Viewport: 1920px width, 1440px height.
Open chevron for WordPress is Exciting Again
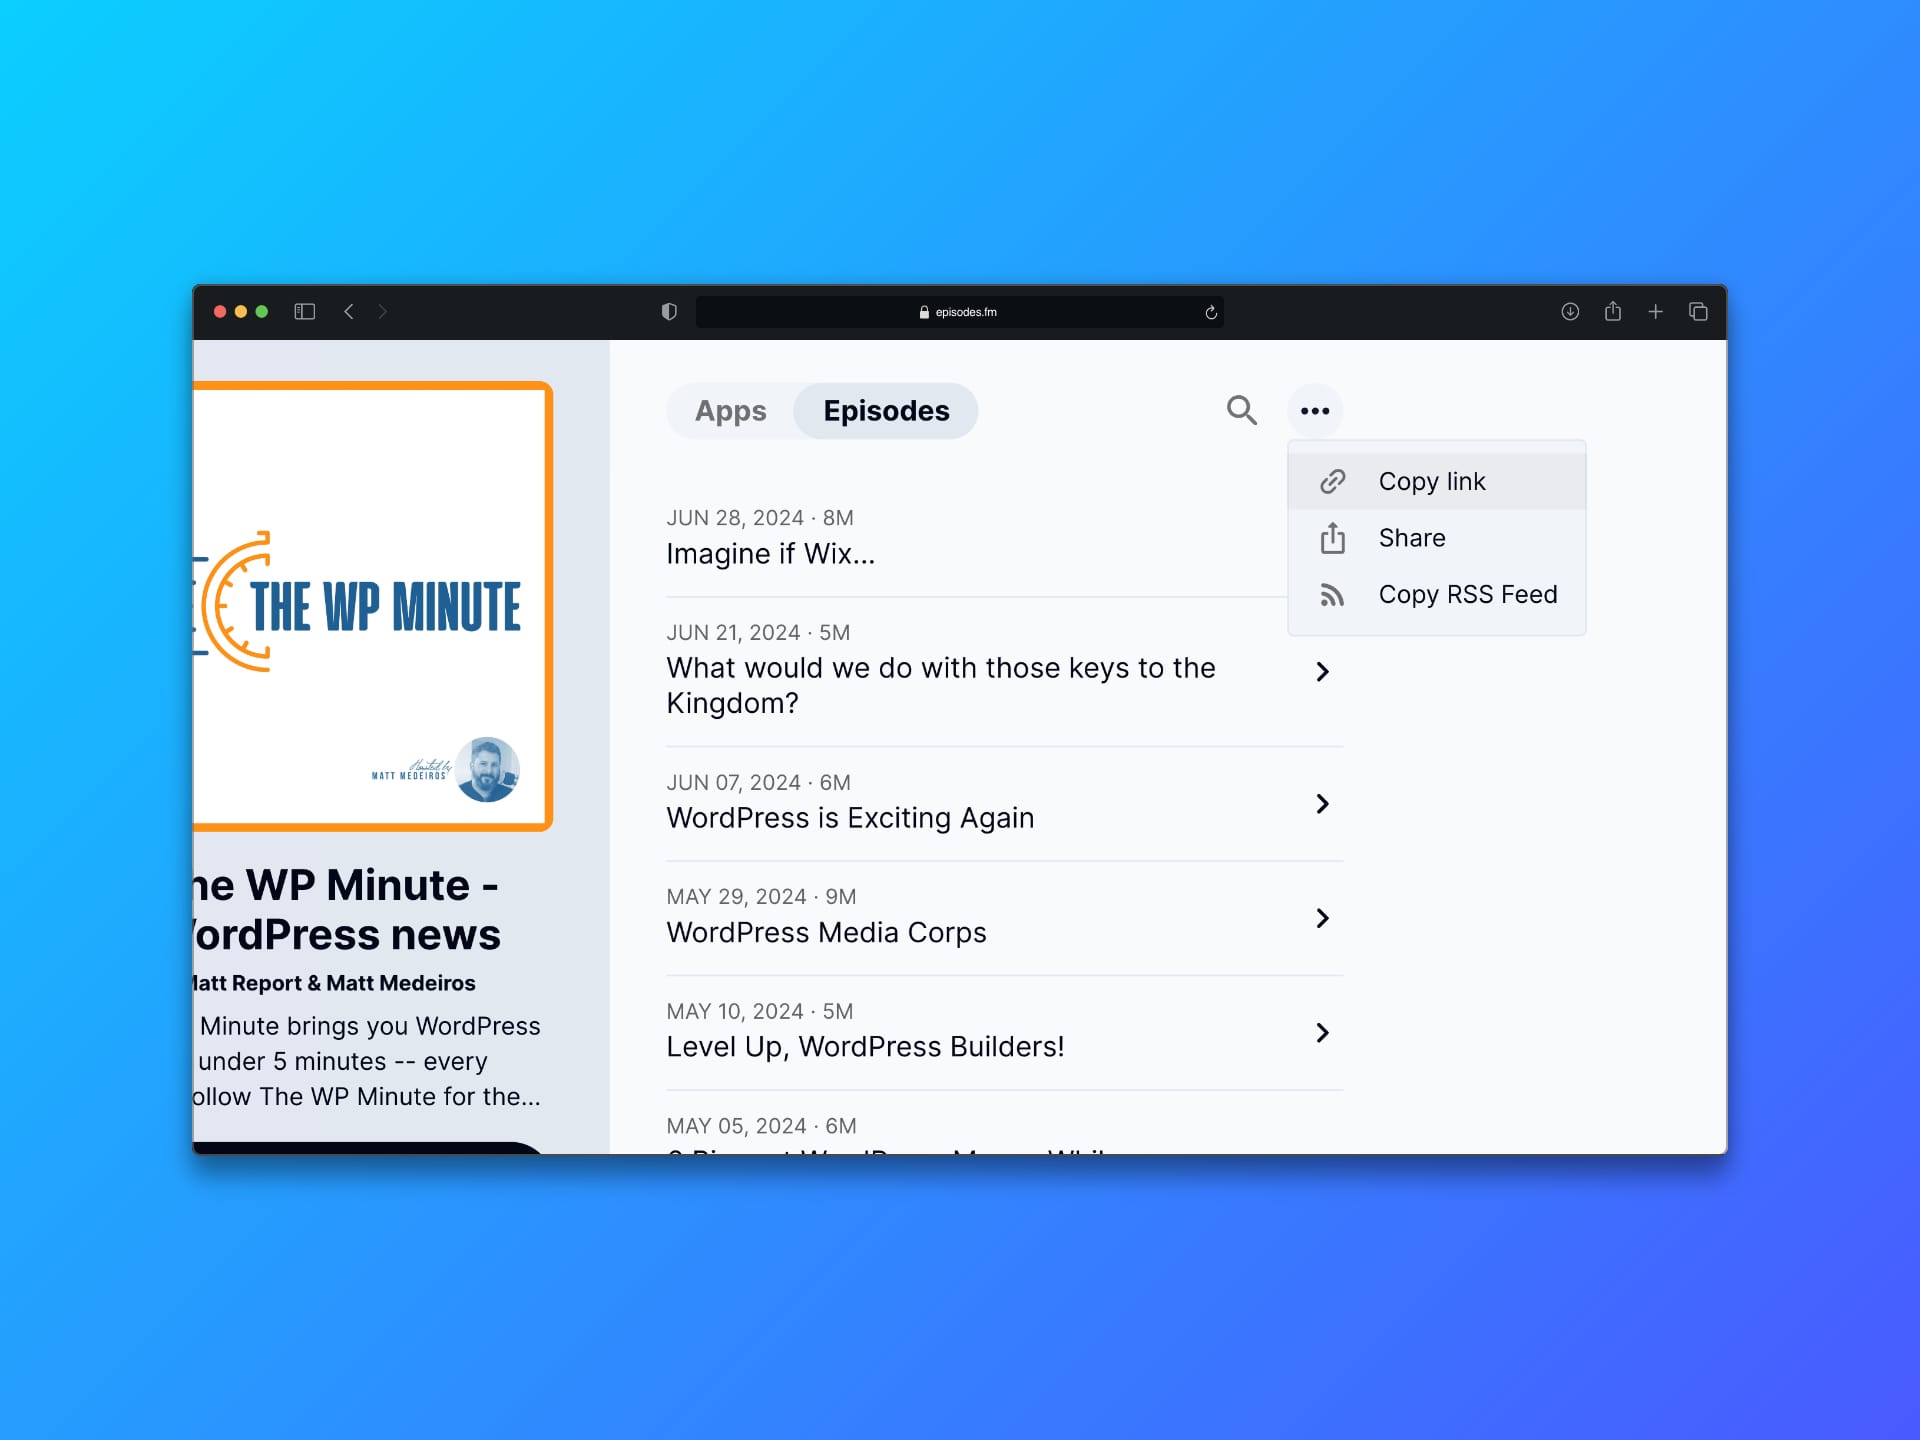coord(1322,804)
